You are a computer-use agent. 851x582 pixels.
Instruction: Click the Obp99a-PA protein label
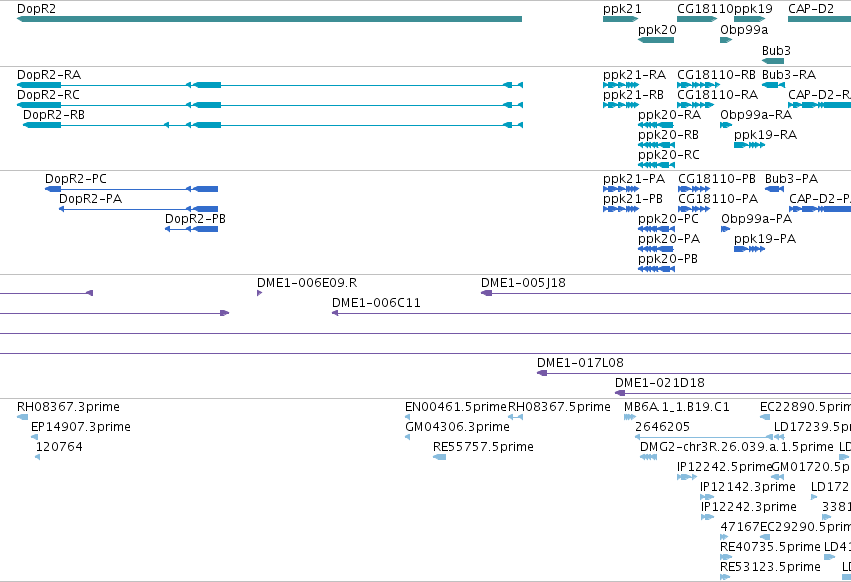pyautogui.click(x=757, y=219)
